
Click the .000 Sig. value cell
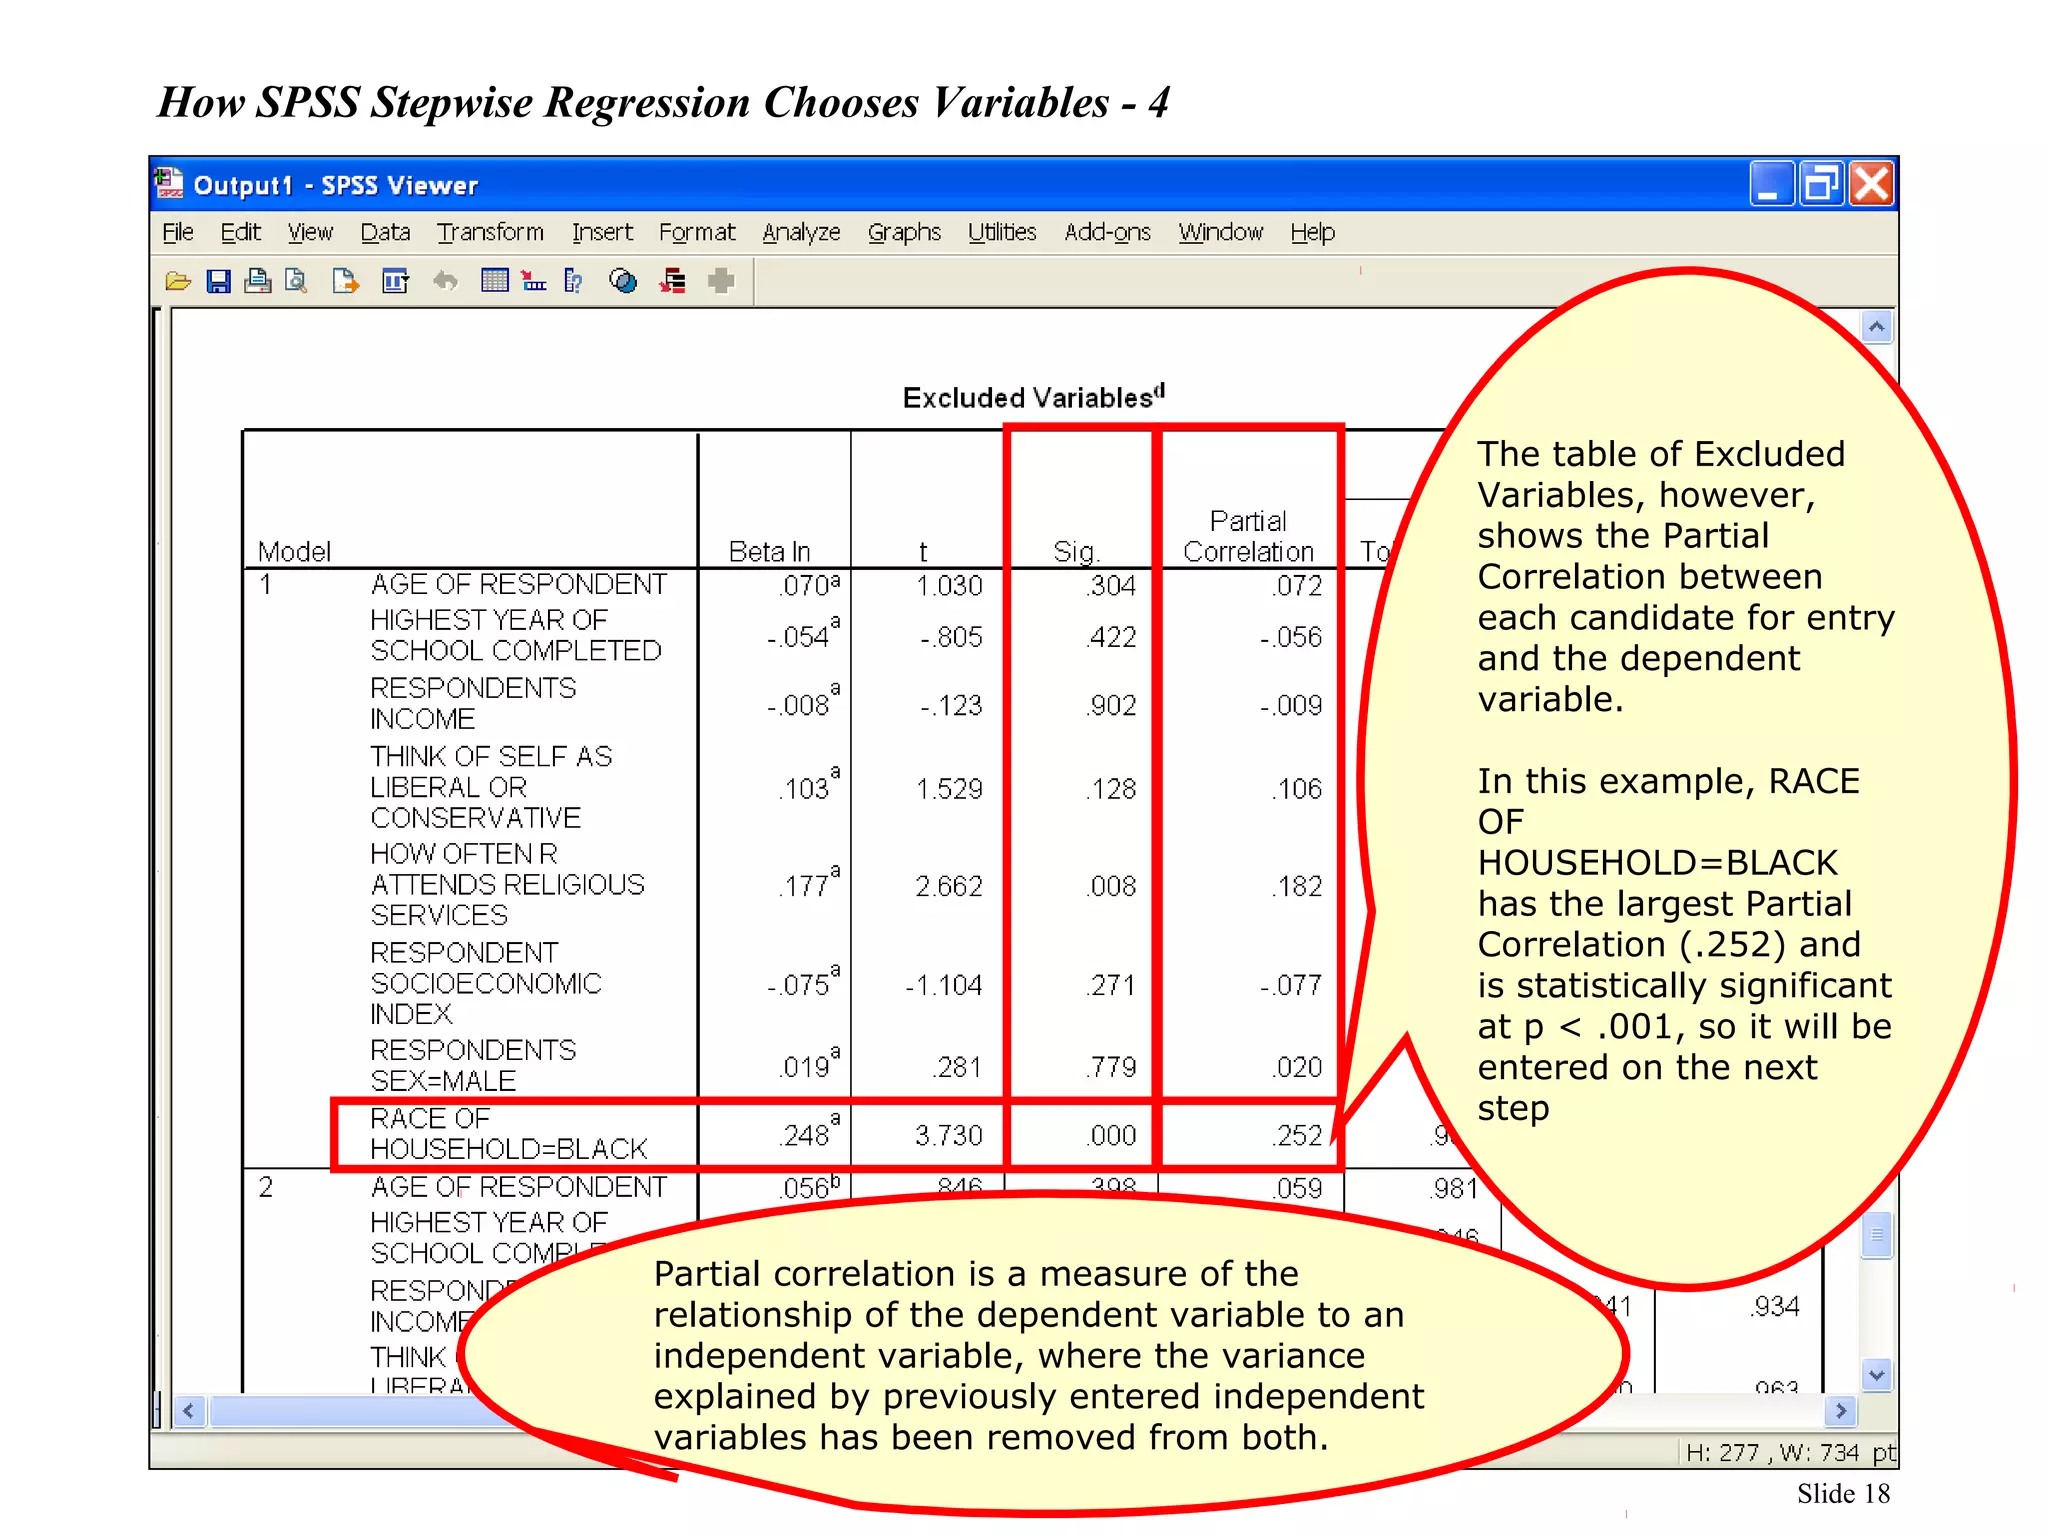[x=1112, y=1135]
